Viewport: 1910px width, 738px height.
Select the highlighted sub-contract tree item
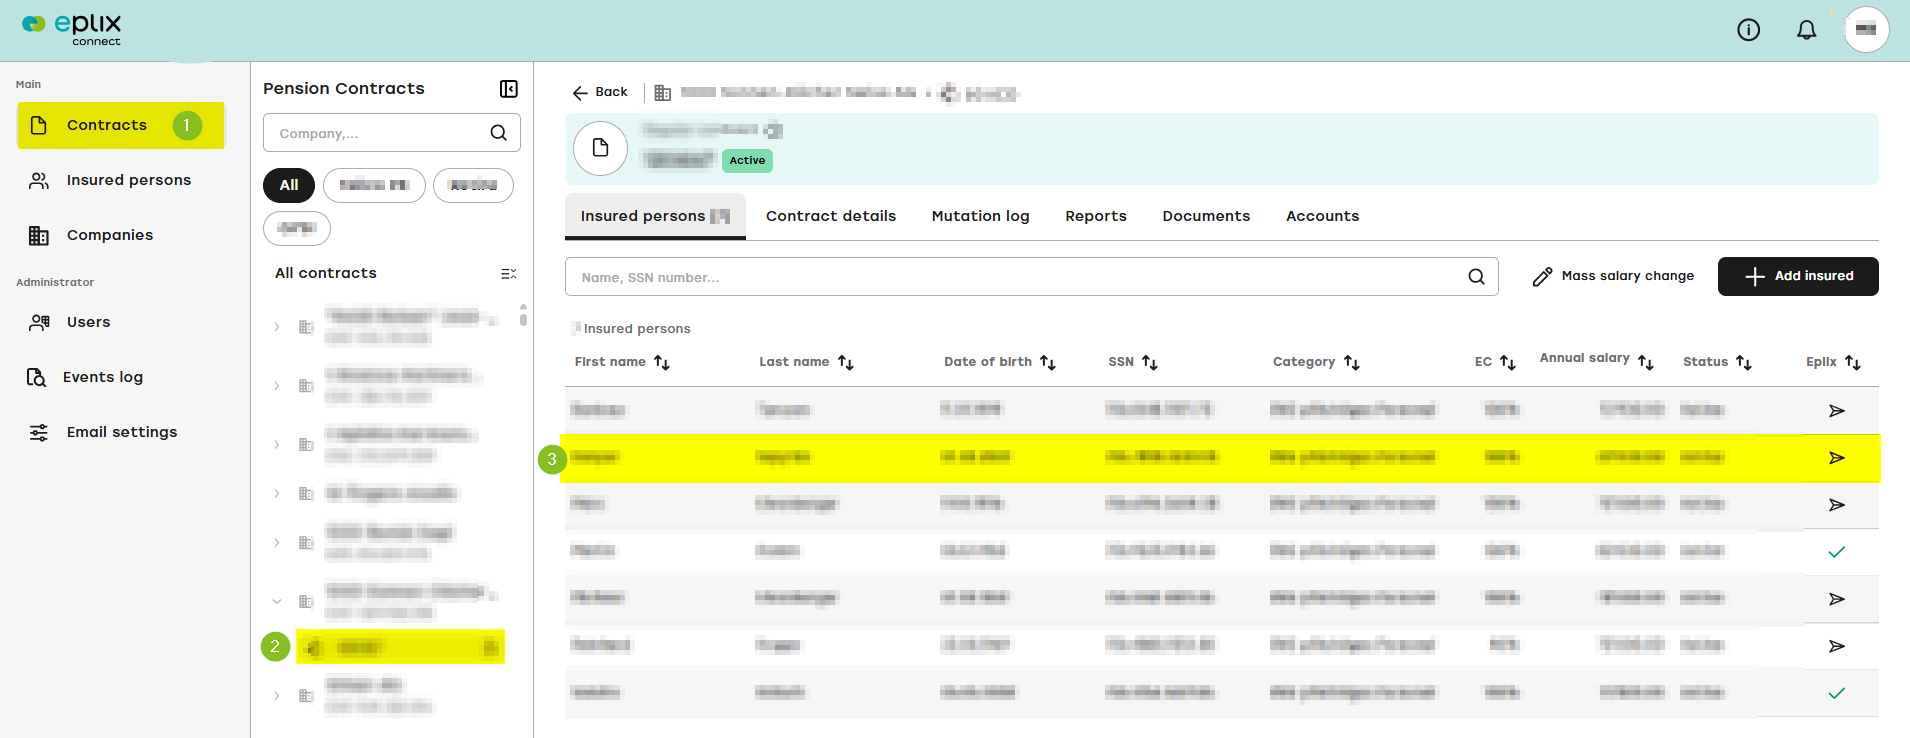[x=400, y=647]
